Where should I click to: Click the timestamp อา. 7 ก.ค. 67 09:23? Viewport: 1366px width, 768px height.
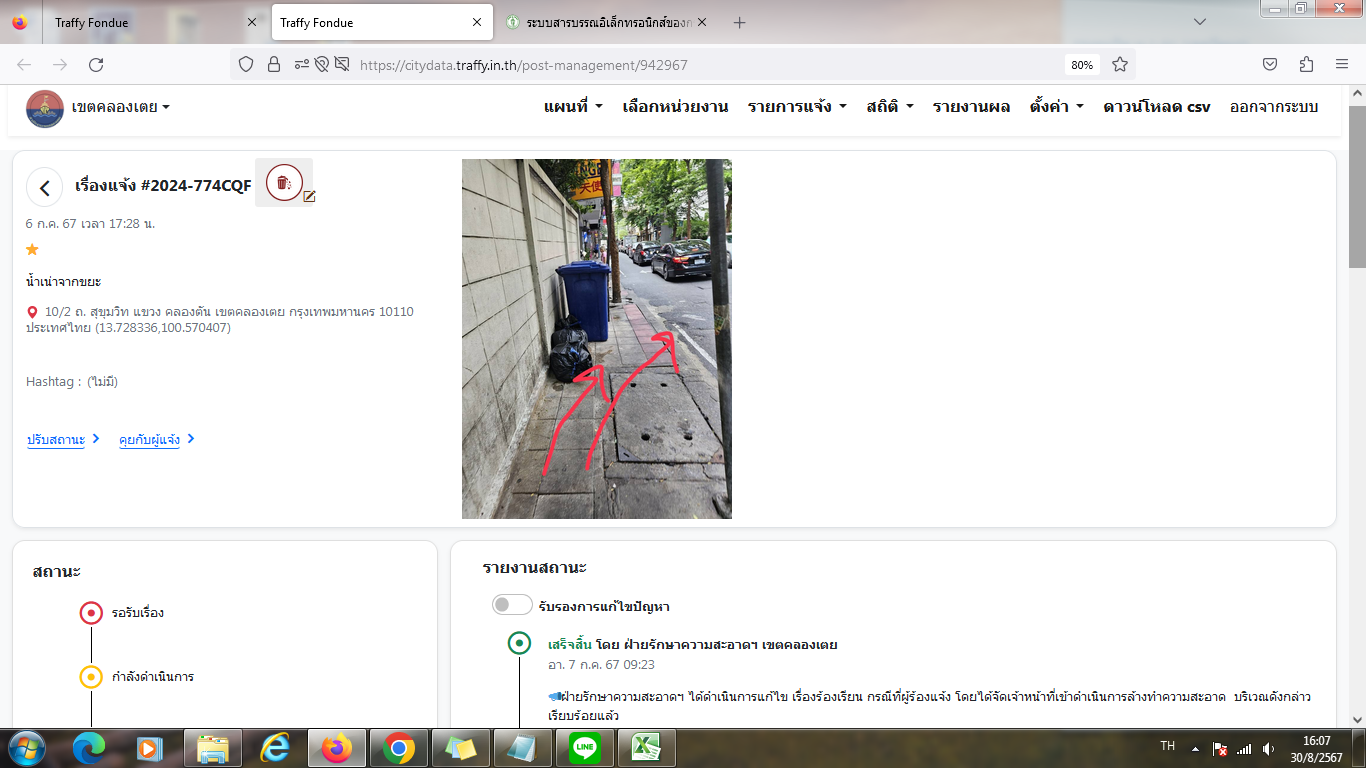[x=601, y=664]
